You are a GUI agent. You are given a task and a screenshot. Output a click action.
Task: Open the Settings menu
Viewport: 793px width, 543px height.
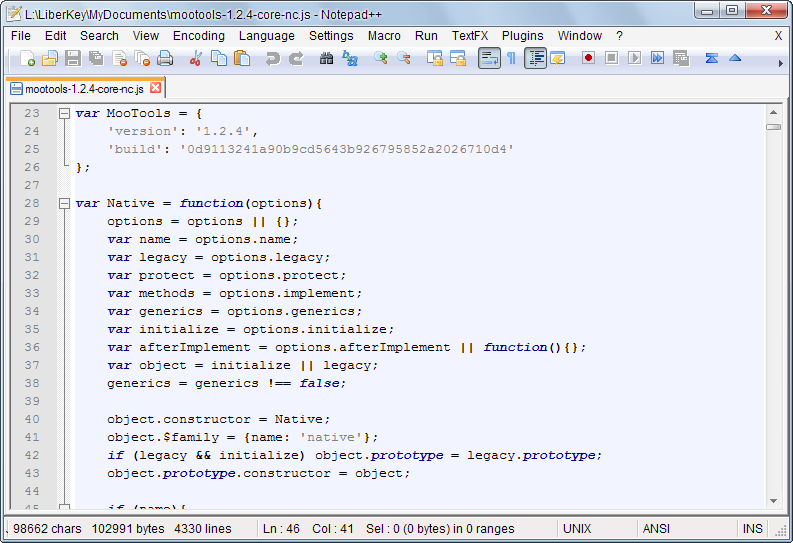pos(331,36)
